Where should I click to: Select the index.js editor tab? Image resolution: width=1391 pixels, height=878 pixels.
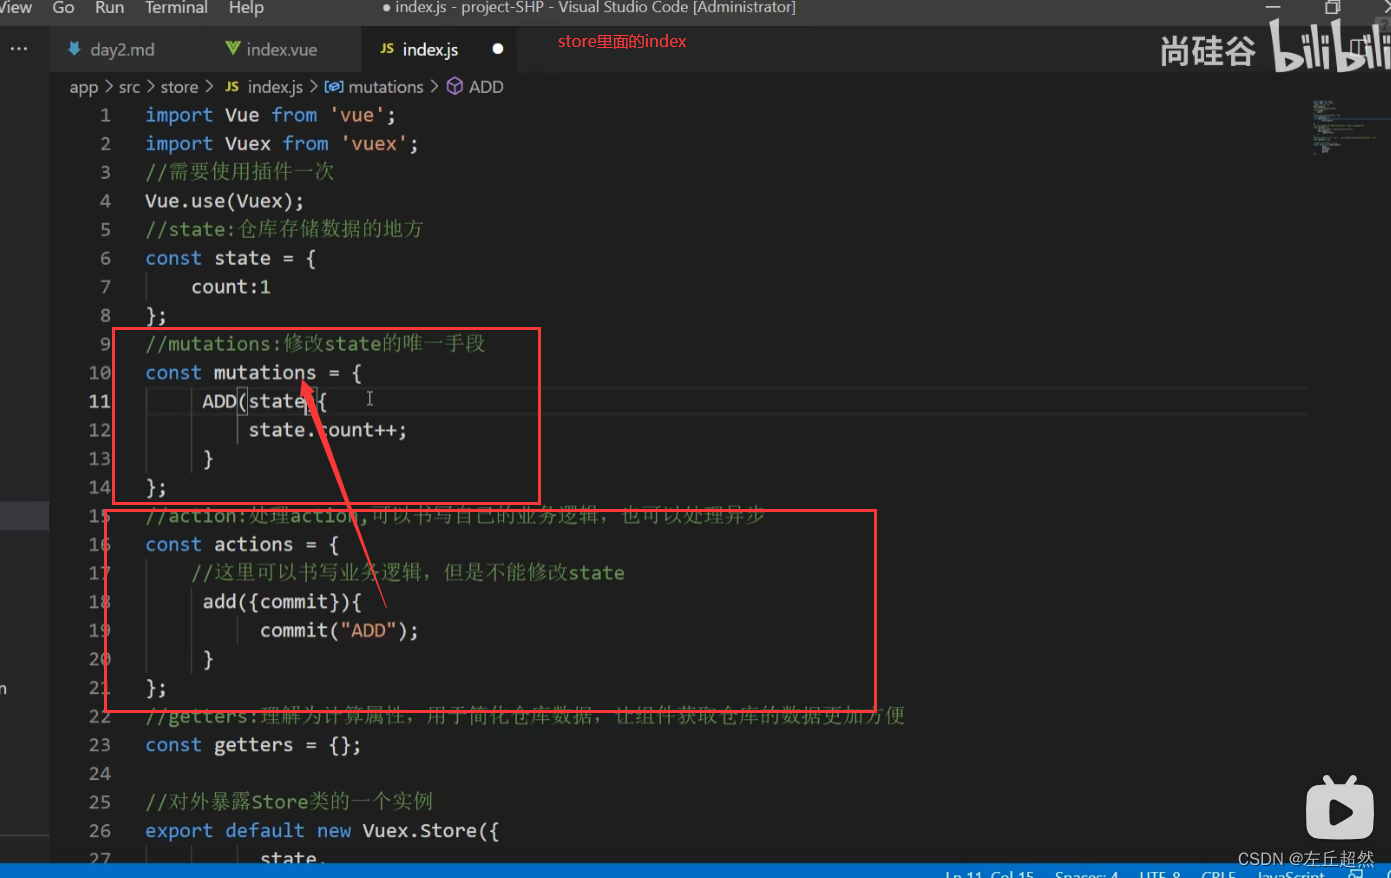pos(430,49)
